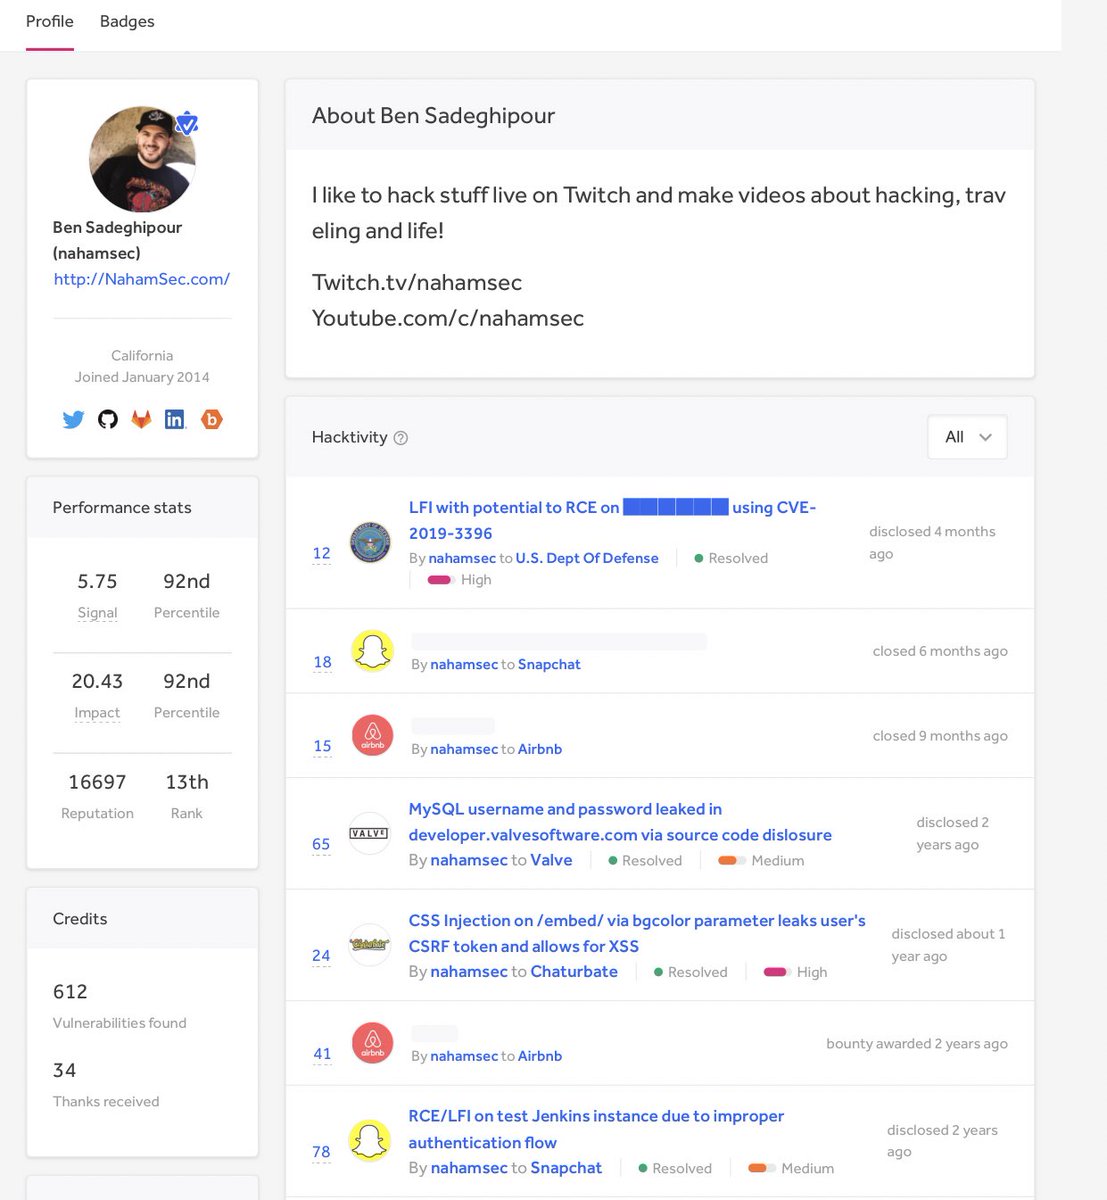Viewport: 1107px width, 1200px height.
Task: Click the High severity indicator on the DoD report
Action: pyautogui.click(x=460, y=580)
